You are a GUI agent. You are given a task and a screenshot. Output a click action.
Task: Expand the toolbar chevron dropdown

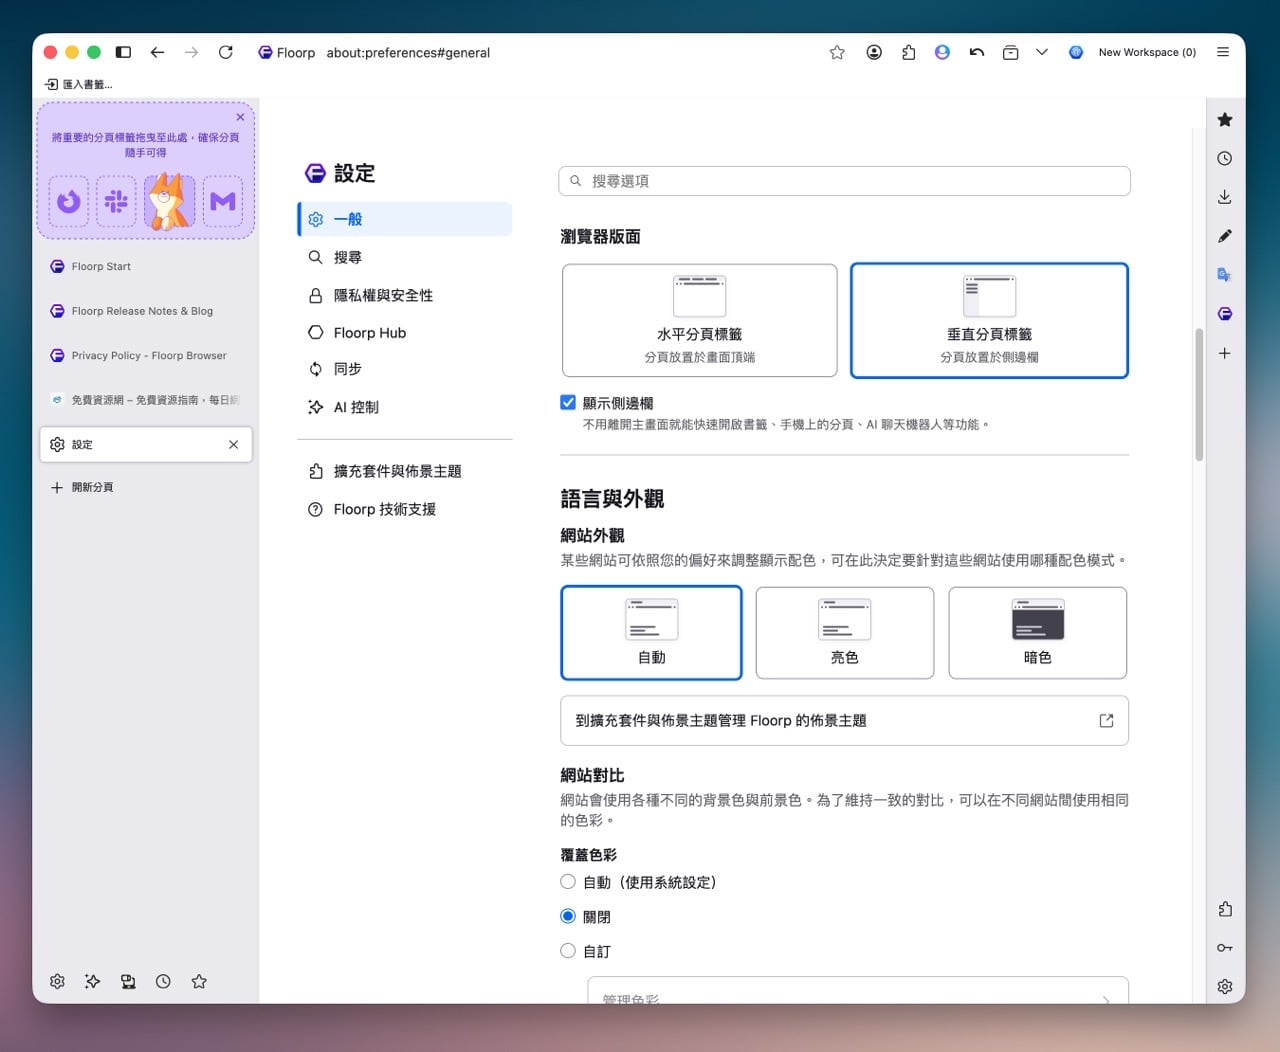click(1042, 52)
